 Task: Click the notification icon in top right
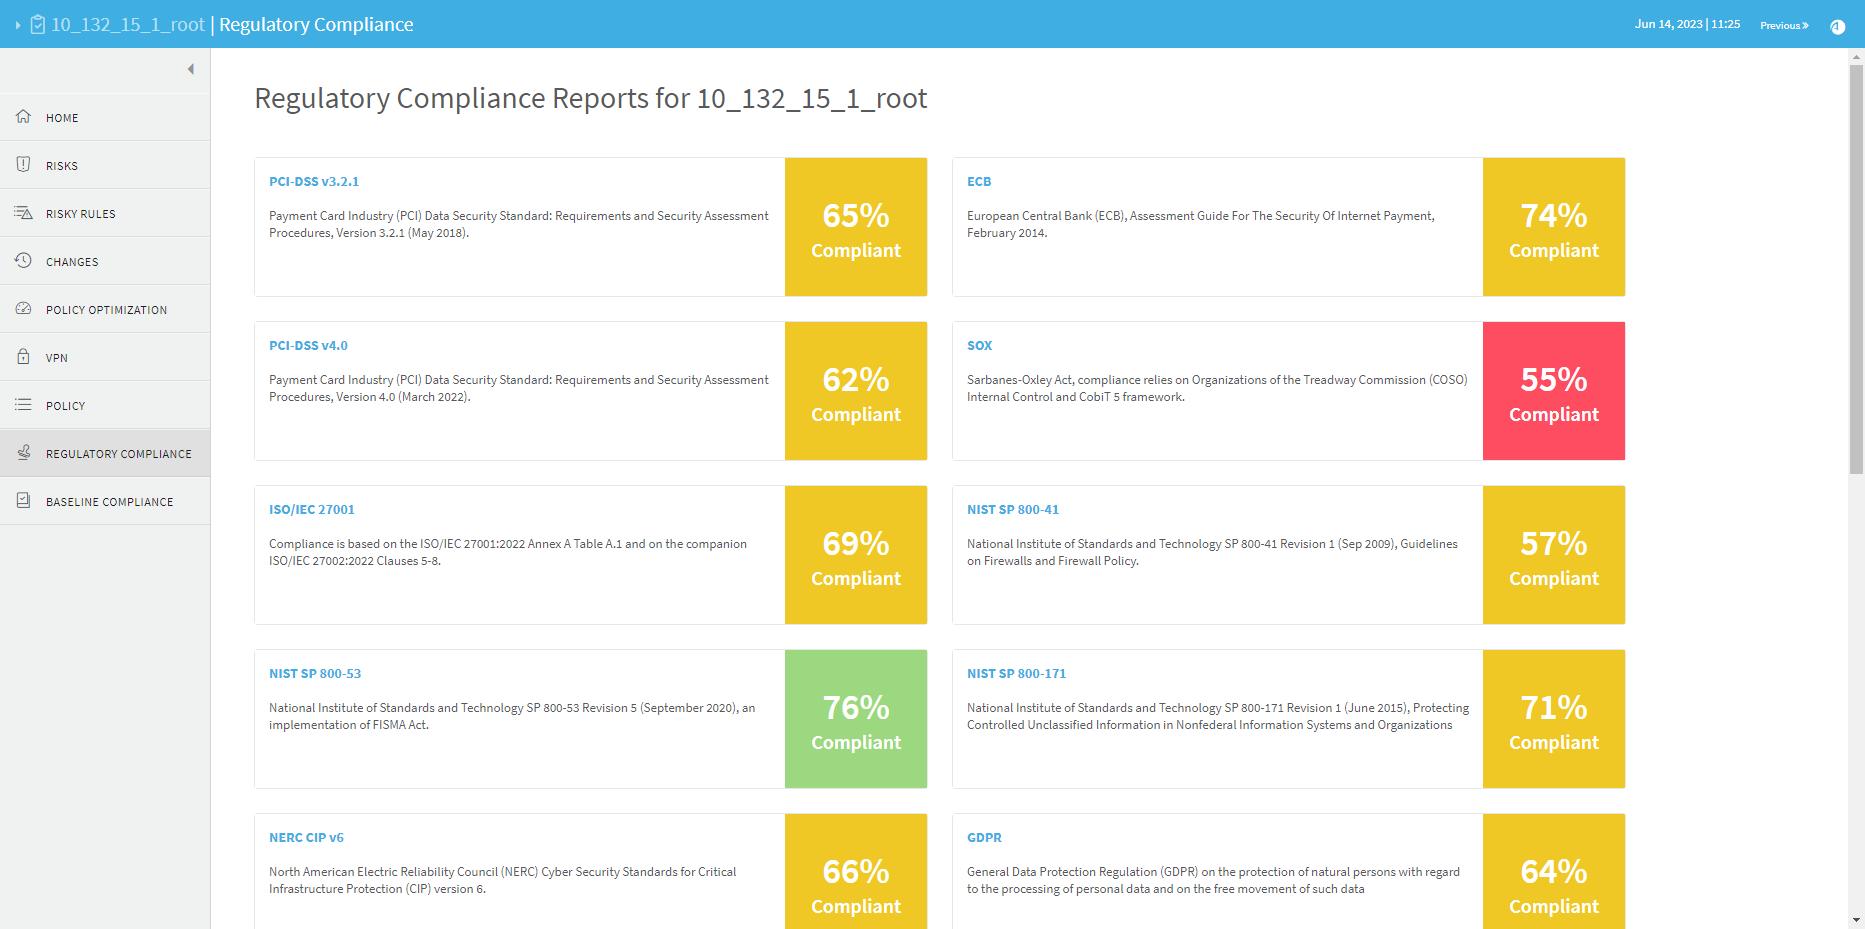[1837, 26]
